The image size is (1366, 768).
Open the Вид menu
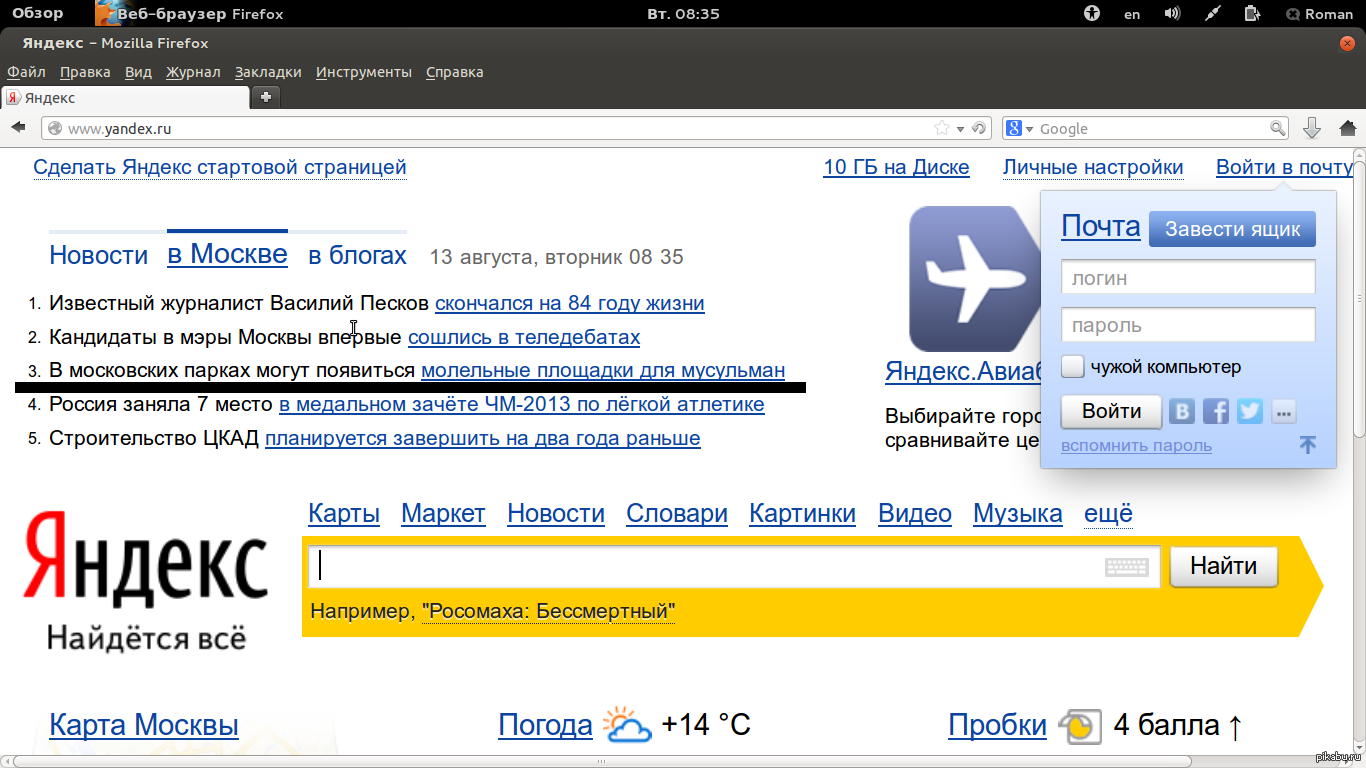[x=138, y=72]
